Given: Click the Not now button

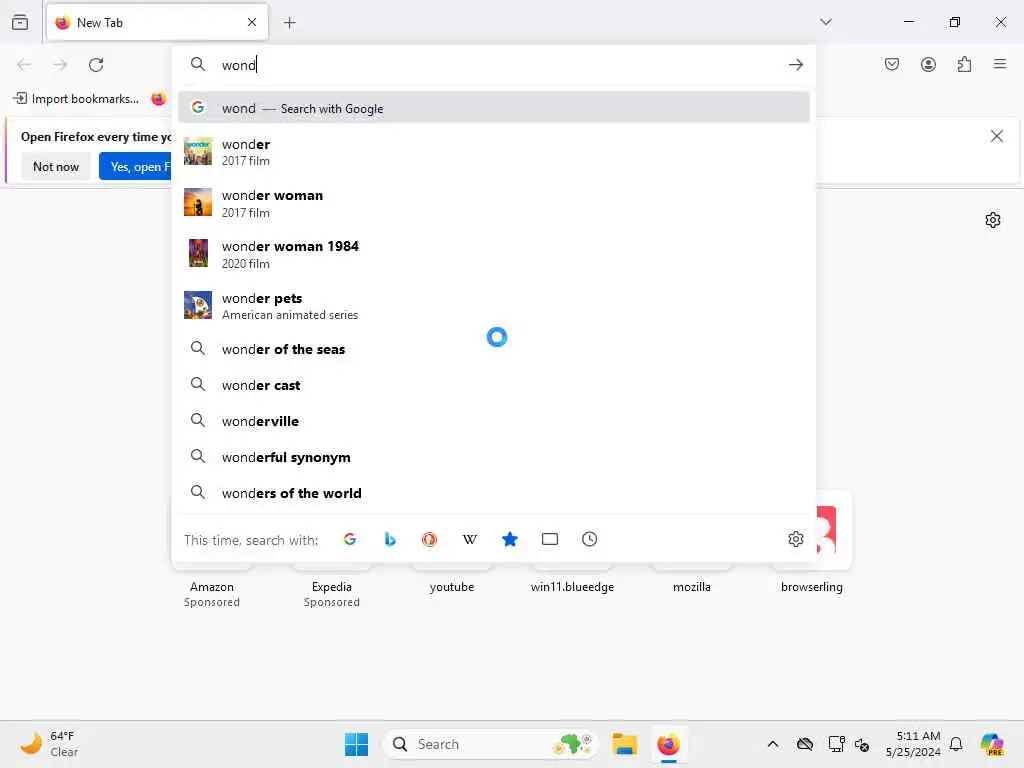Looking at the screenshot, I should [56, 167].
